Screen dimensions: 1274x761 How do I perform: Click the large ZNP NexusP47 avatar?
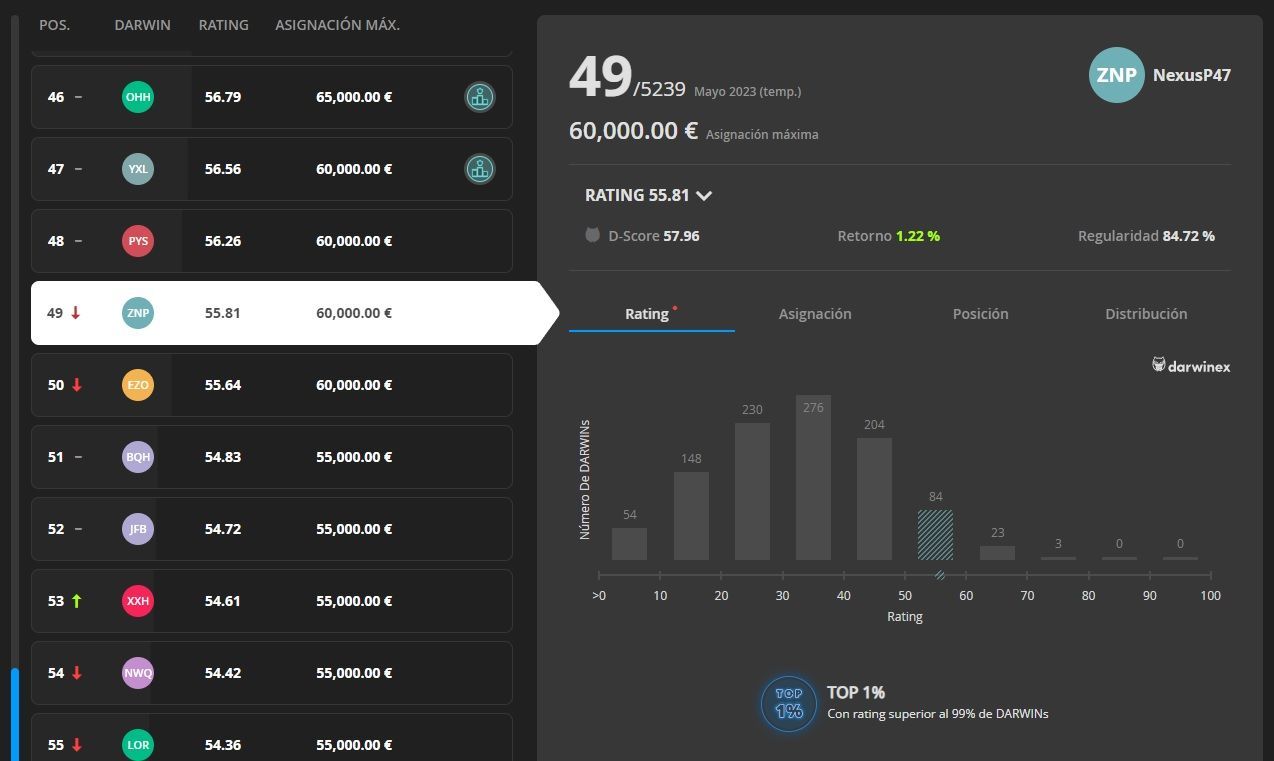tap(1116, 75)
